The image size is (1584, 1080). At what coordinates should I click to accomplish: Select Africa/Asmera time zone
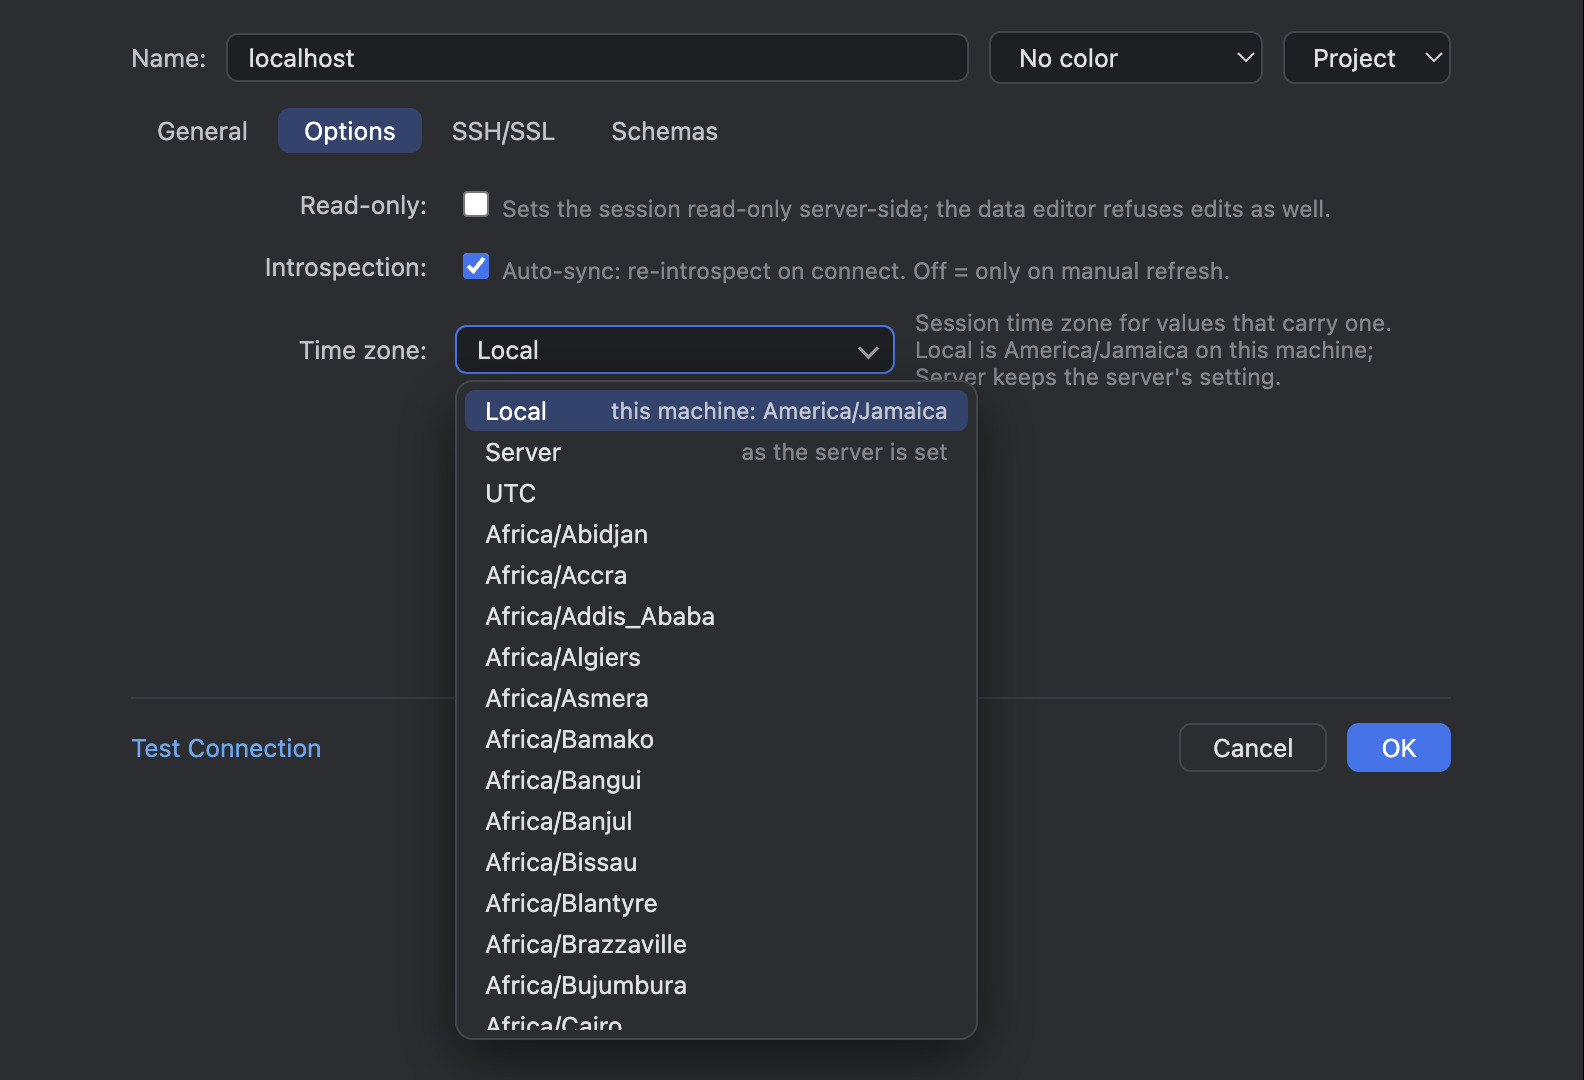(x=716, y=698)
